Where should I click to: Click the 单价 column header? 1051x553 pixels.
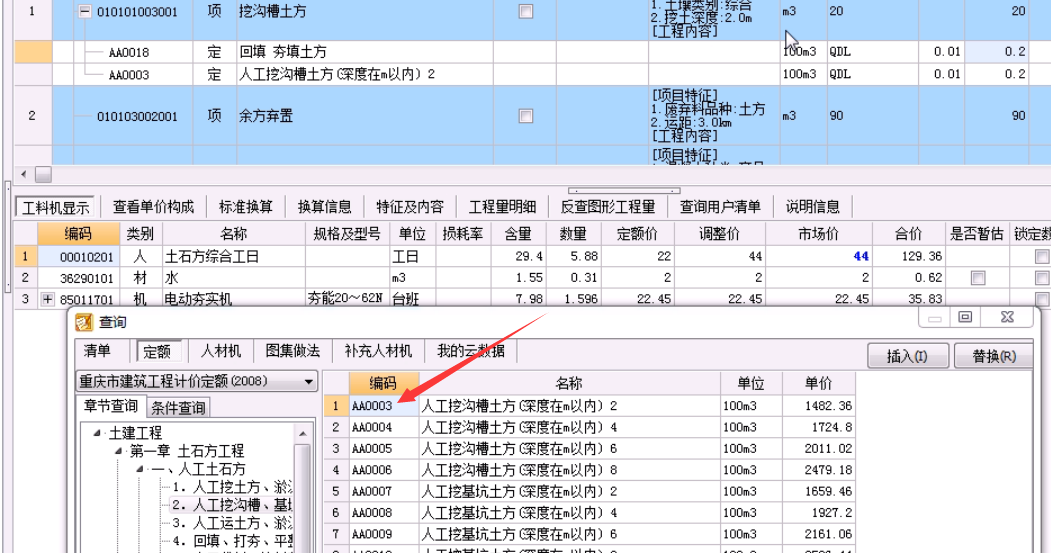tap(818, 383)
